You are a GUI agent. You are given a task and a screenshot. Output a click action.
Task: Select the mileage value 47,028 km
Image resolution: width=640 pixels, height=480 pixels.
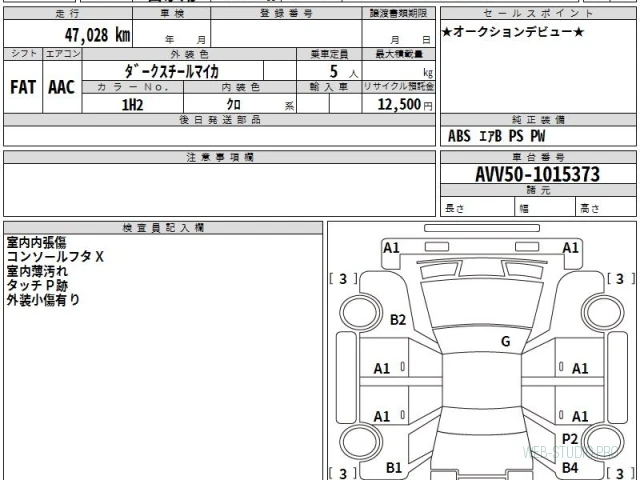tap(98, 35)
